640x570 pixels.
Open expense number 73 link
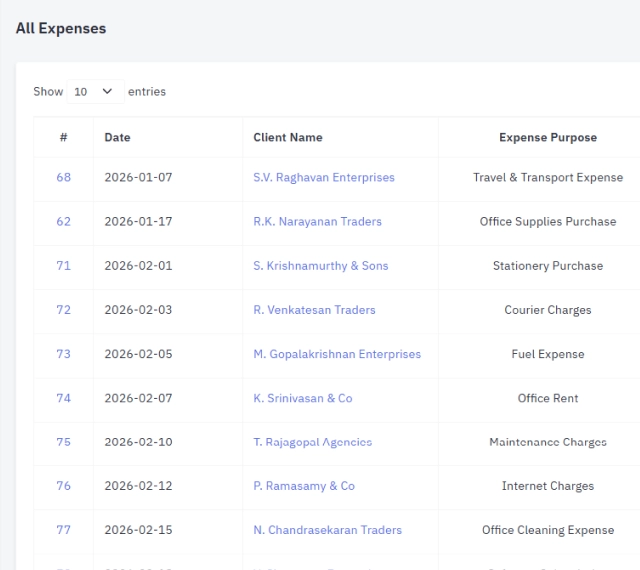coord(64,354)
